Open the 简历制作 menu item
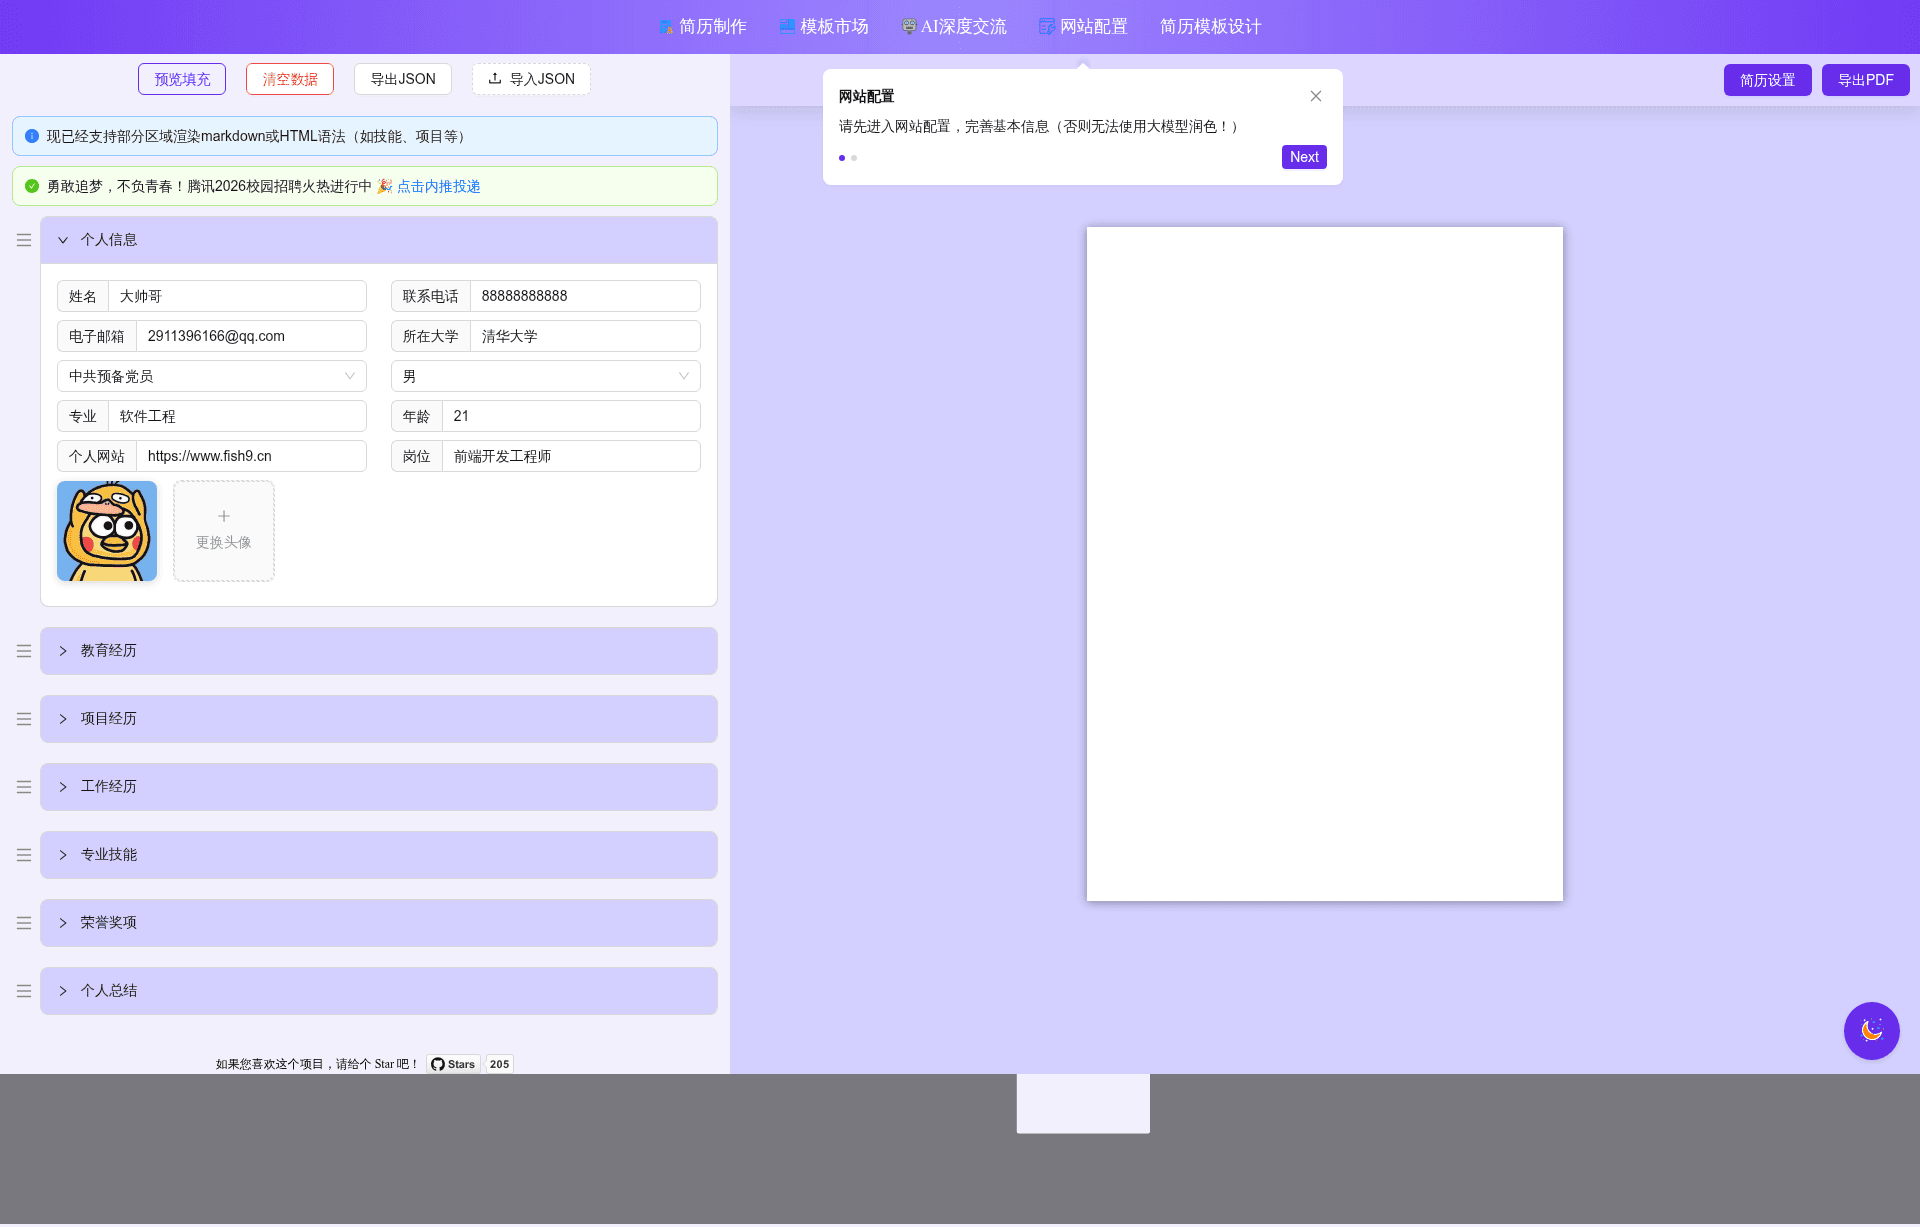Screen dimensions: 1920x1227 tap(702, 27)
